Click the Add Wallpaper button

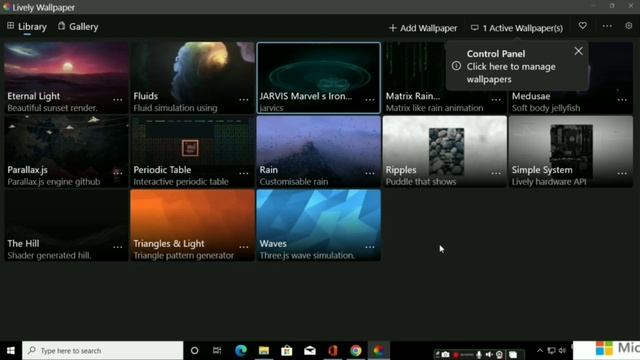(423, 28)
